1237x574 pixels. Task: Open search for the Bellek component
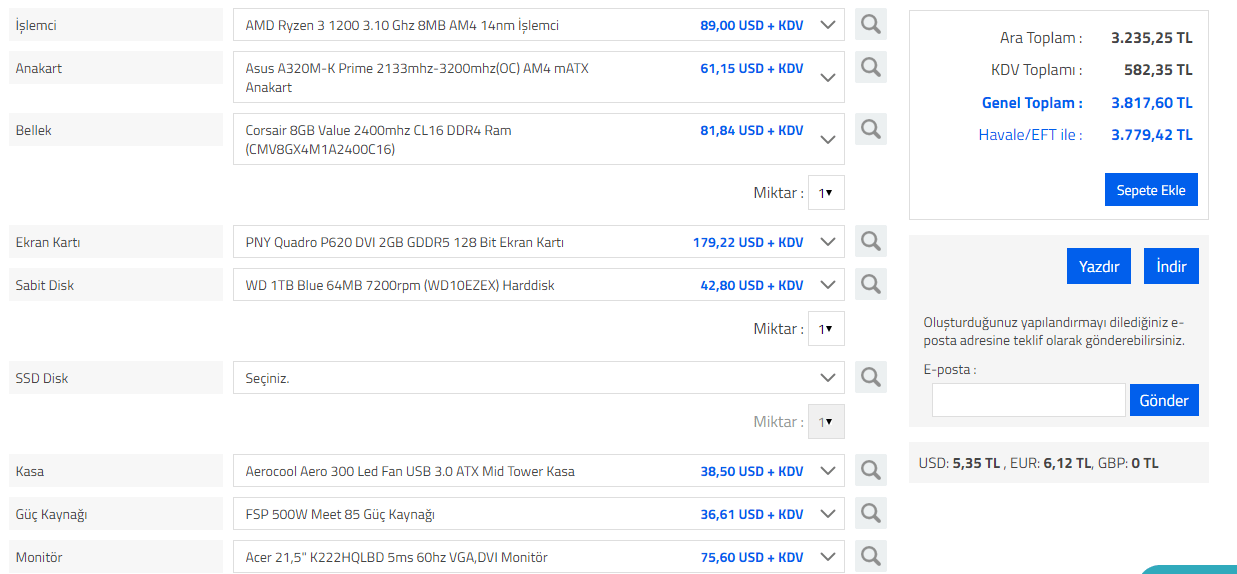coord(871,130)
